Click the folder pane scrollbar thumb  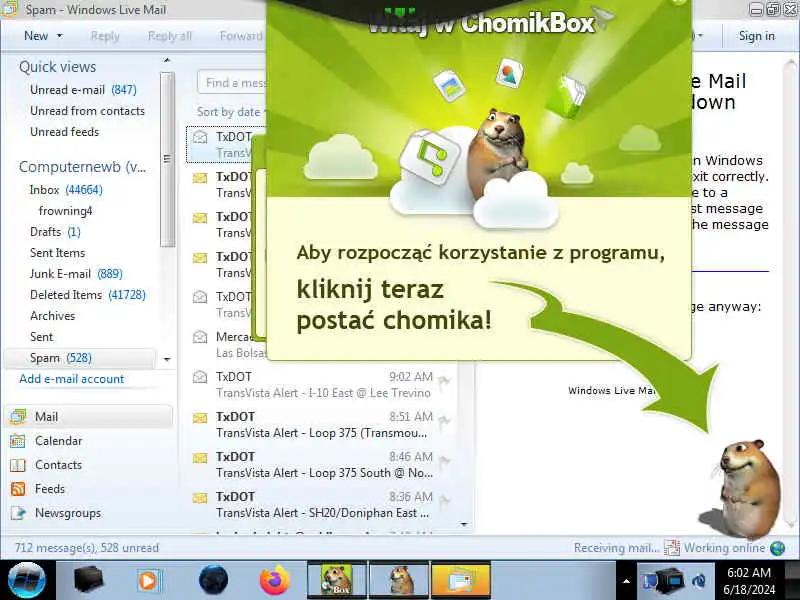click(x=167, y=159)
